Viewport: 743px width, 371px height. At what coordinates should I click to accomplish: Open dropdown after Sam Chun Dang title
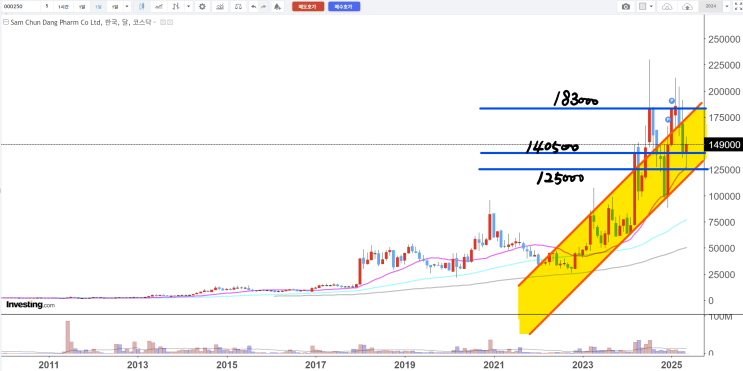[154, 22]
